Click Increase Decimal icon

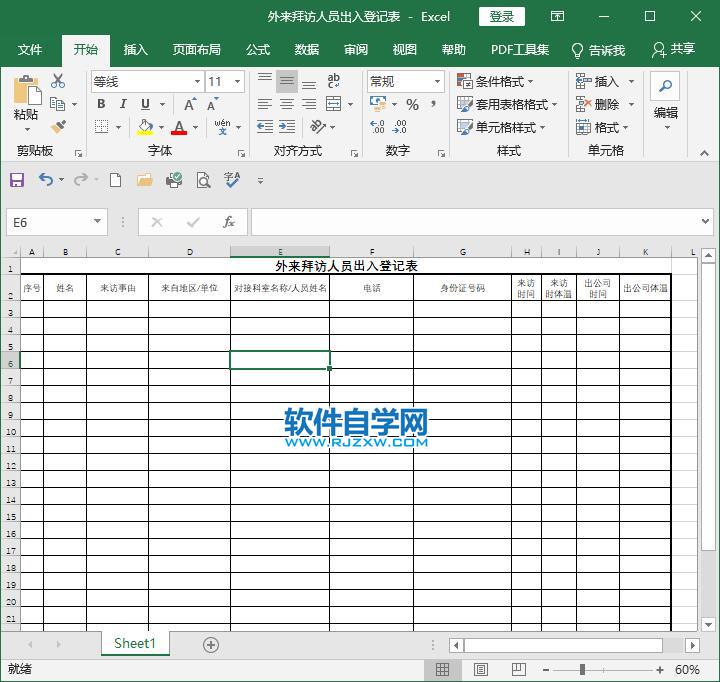coord(377,126)
